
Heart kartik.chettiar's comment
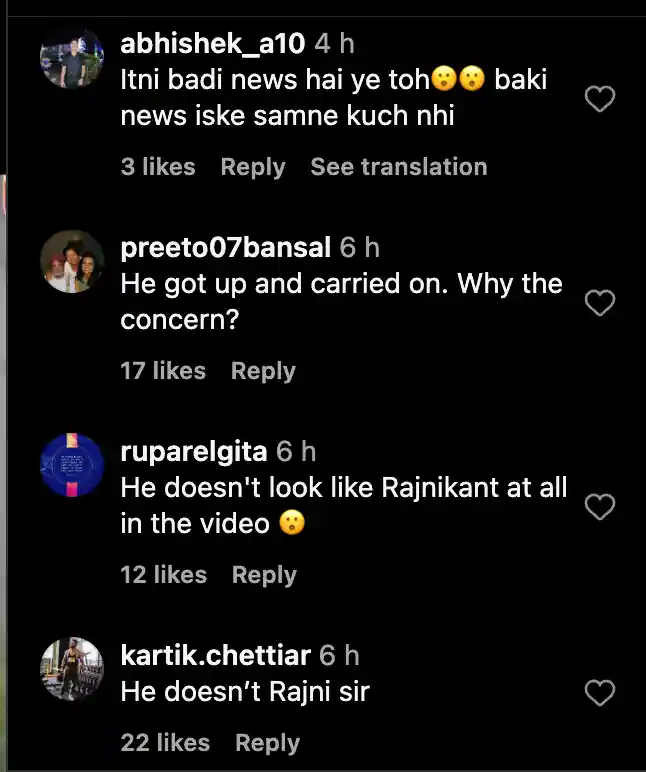click(x=599, y=692)
